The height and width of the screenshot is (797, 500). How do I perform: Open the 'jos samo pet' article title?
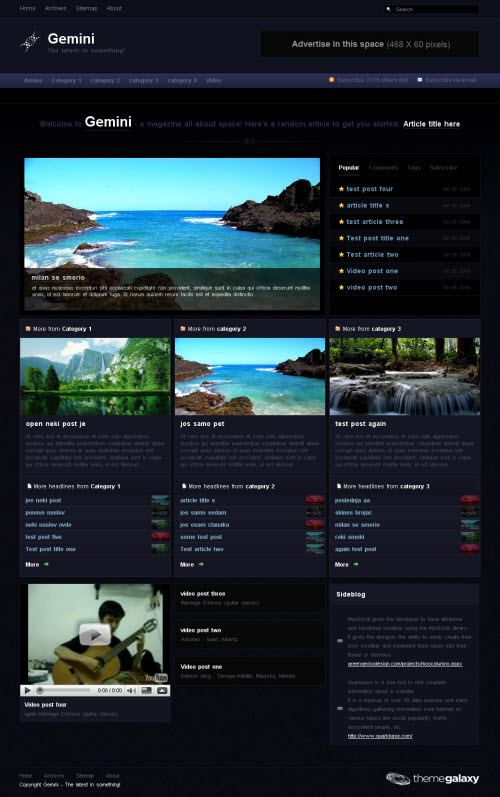pyautogui.click(x=202, y=424)
